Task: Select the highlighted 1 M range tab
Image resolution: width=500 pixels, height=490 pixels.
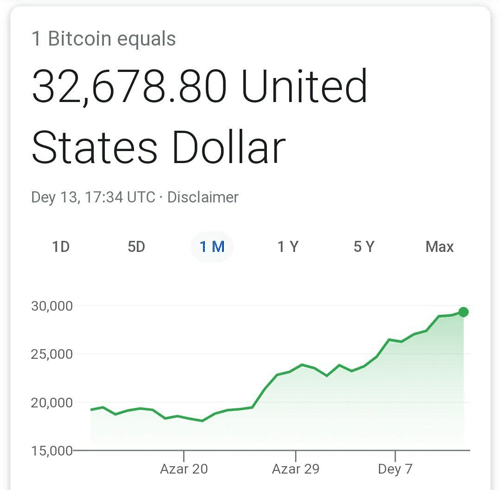Action: 212,247
